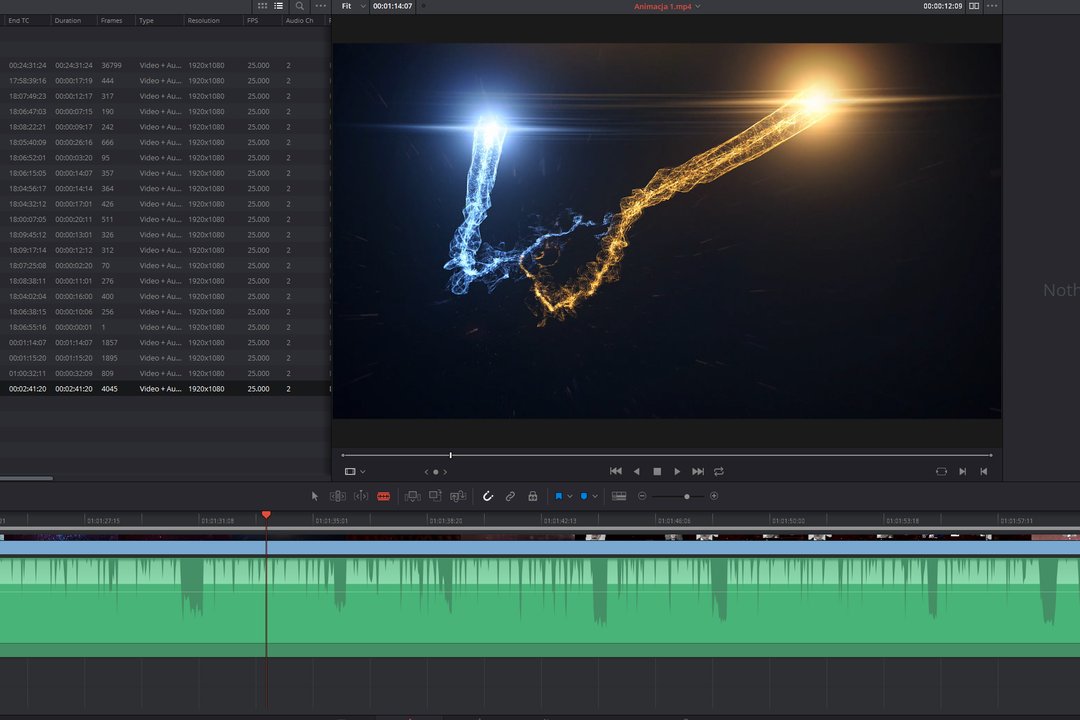Click viewer scrub bar playhead
The image size is (1080, 720).
pos(450,455)
